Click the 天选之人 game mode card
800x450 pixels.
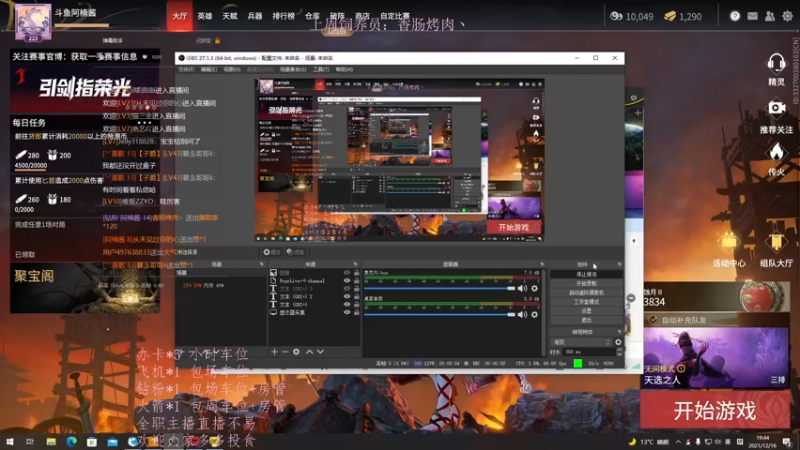tap(716, 358)
